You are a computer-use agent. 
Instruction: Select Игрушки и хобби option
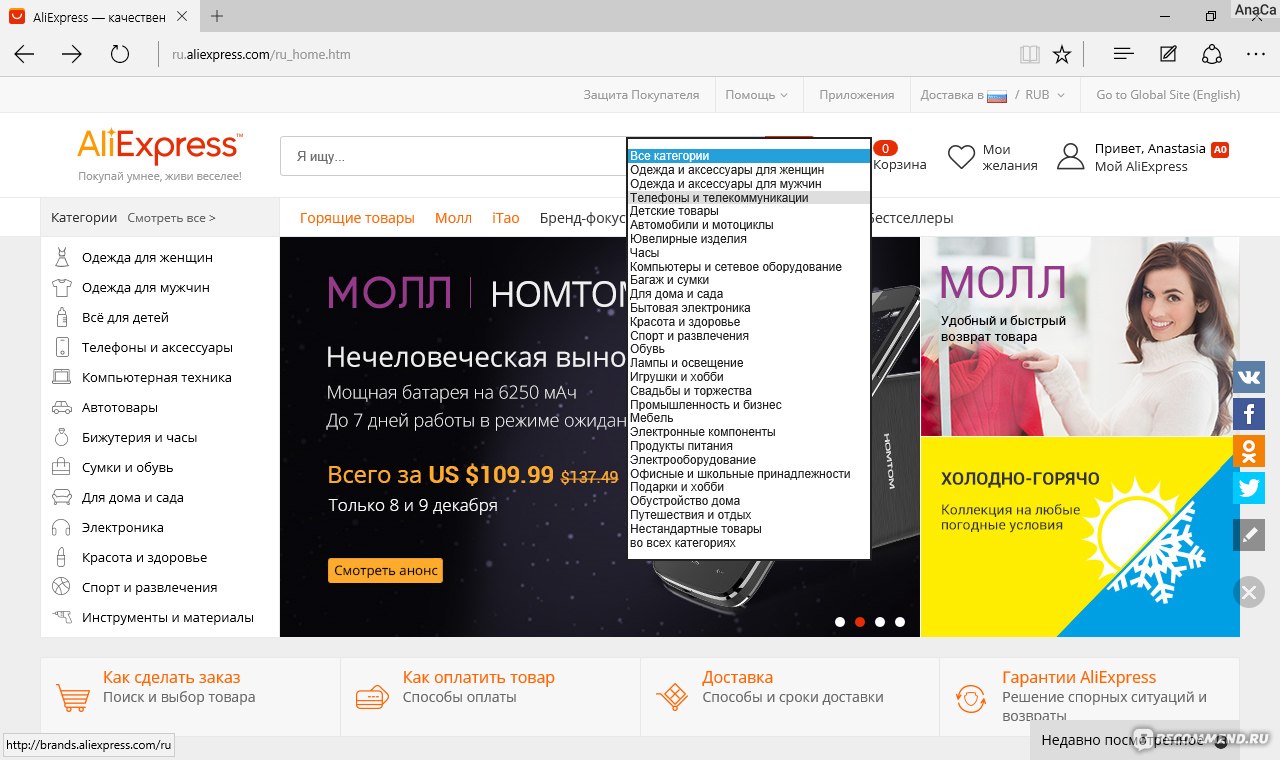(x=749, y=377)
